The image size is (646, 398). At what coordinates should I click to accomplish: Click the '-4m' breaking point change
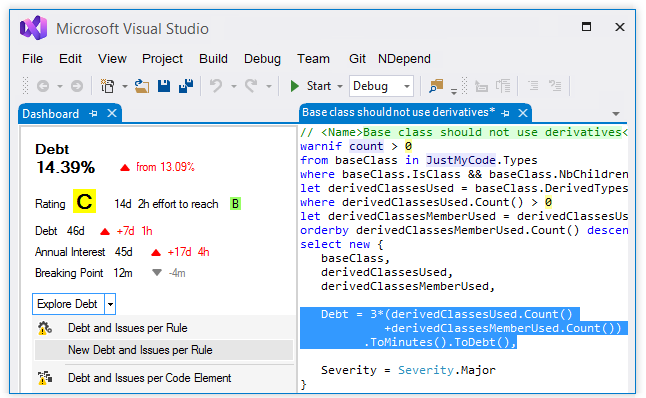177,273
